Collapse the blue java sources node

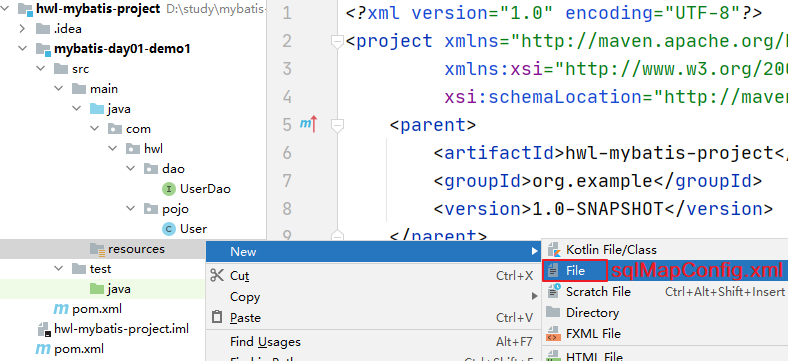76,109
